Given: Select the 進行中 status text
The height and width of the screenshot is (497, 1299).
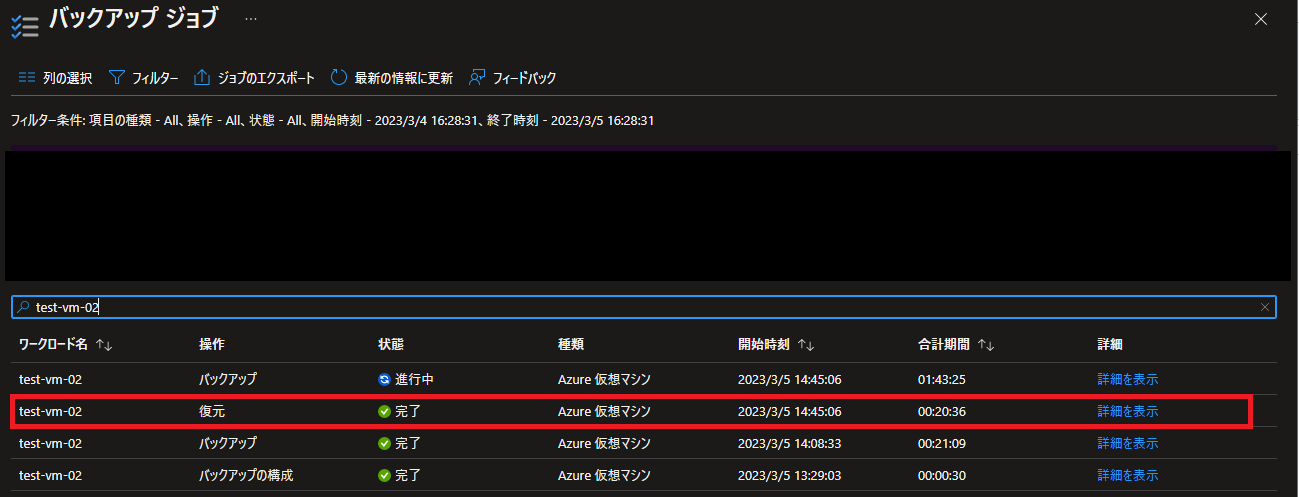Looking at the screenshot, I should click(x=414, y=380).
